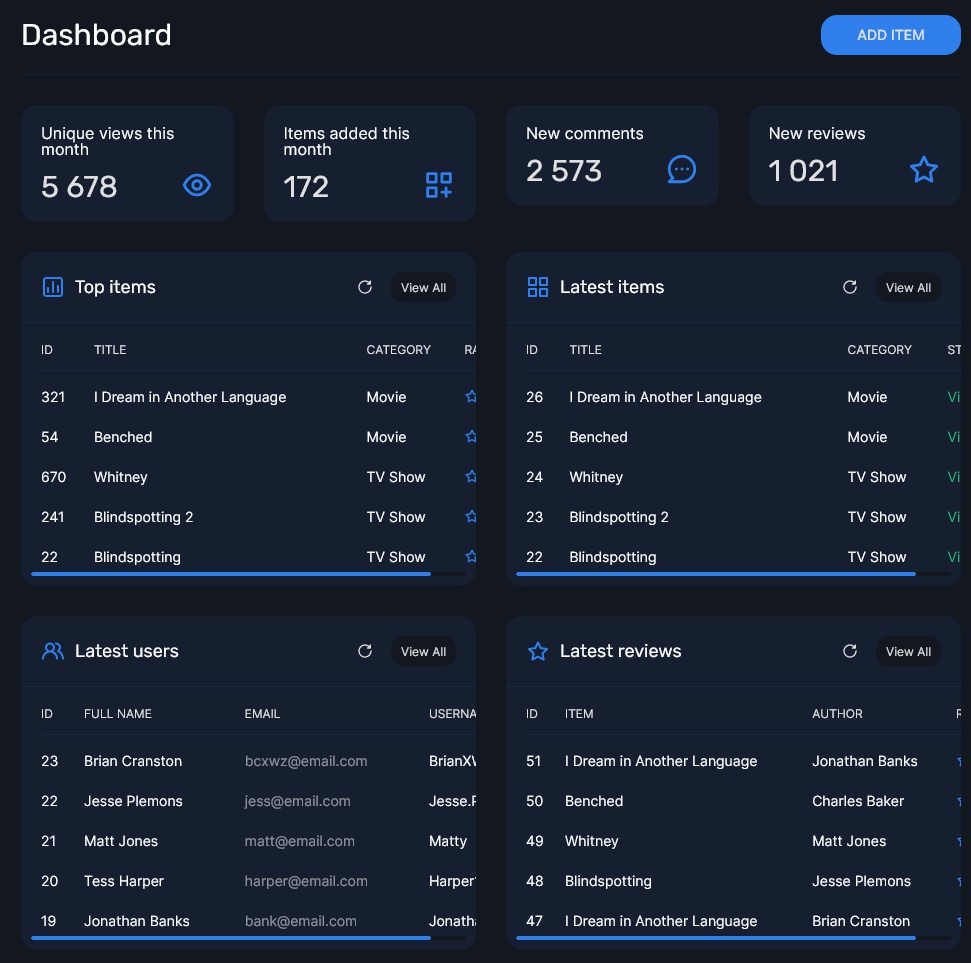The height and width of the screenshot is (963, 971).
Task: Open View All for Latest users
Action: 423,651
